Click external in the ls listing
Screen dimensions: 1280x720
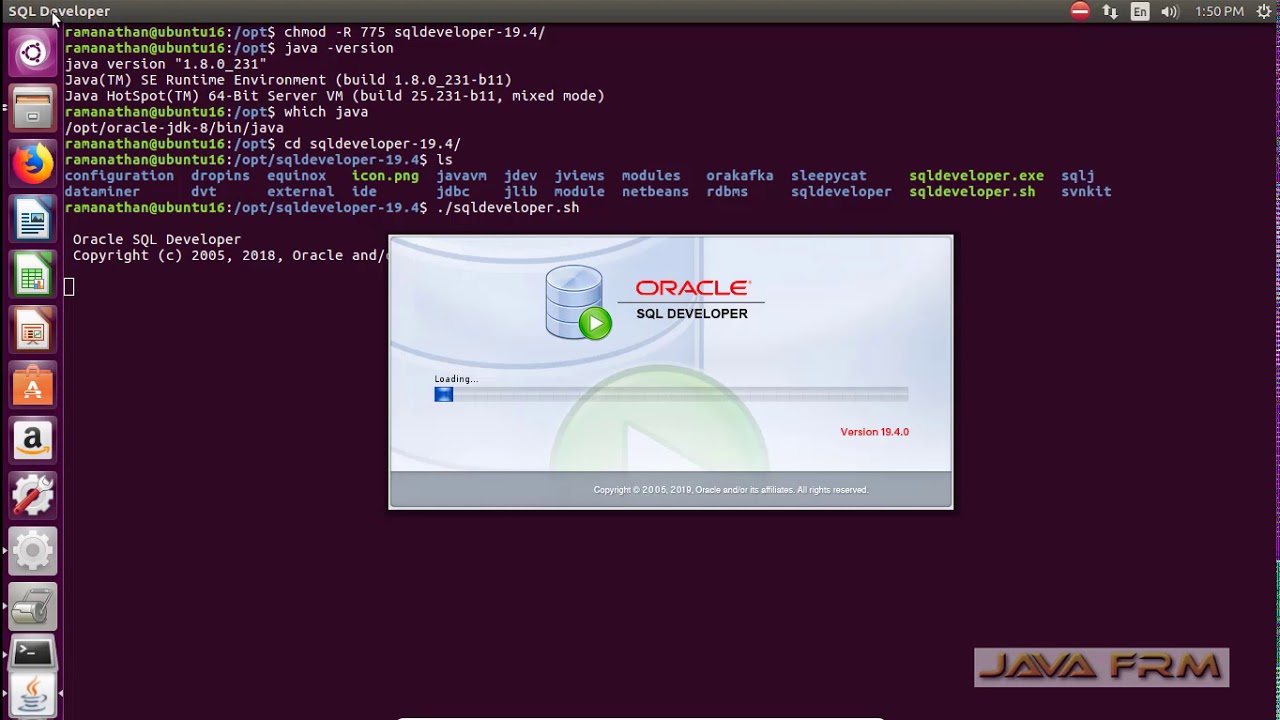coord(300,192)
